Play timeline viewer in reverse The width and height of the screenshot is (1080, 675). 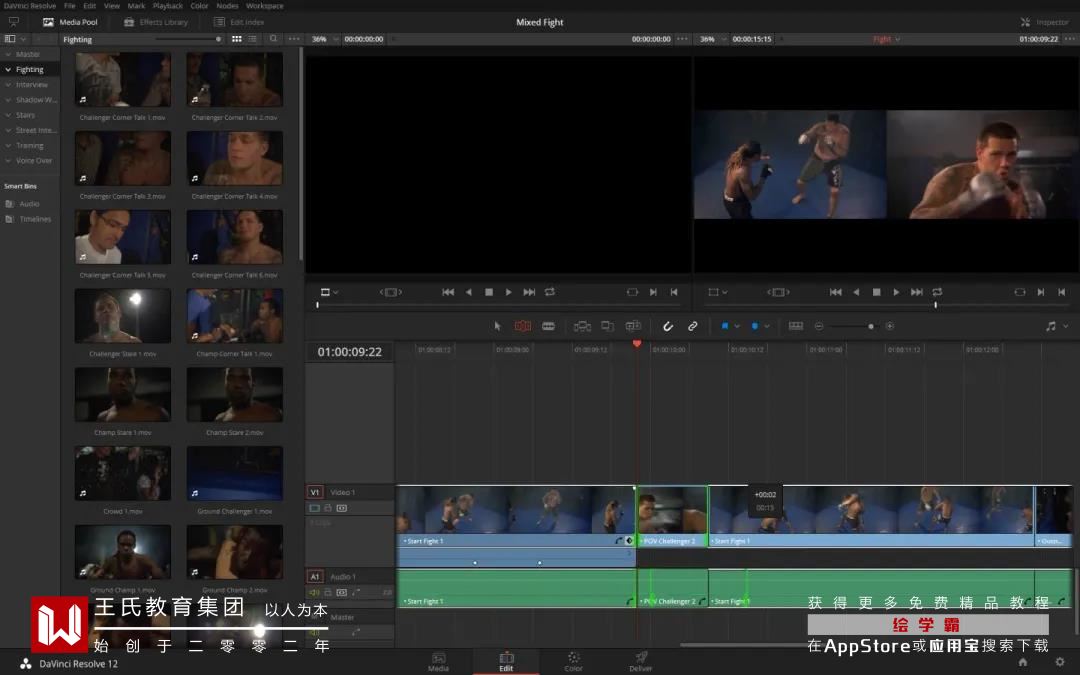[856, 292]
